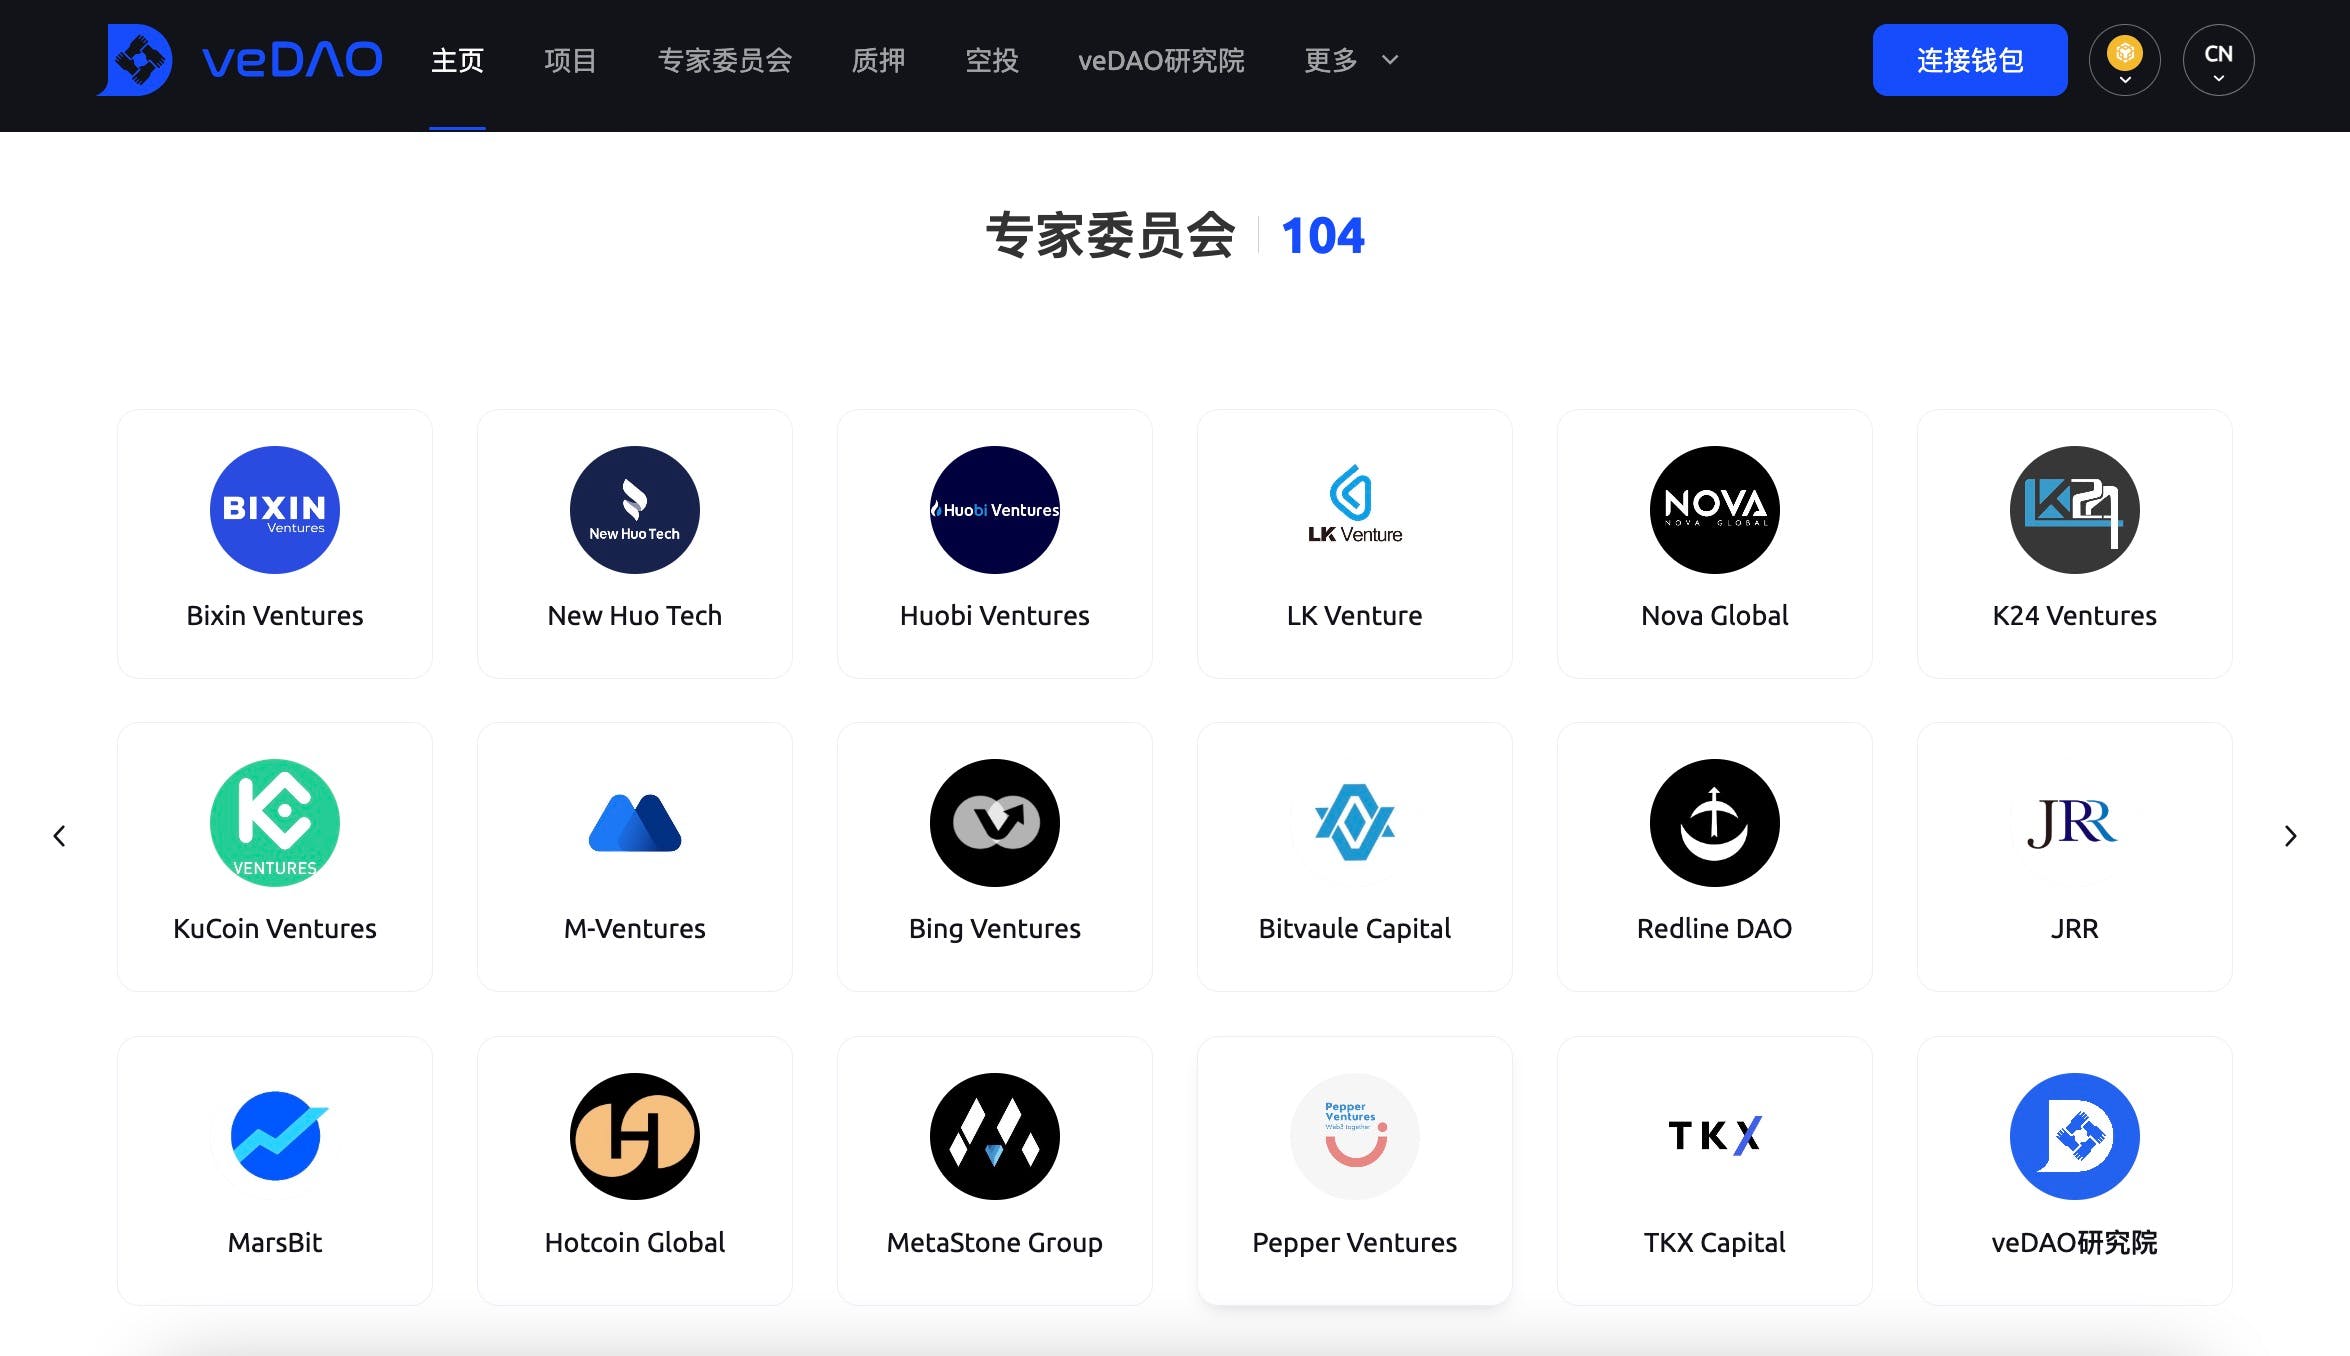Navigate to 质押 page
The width and height of the screenshot is (2350, 1356).
tap(878, 60)
